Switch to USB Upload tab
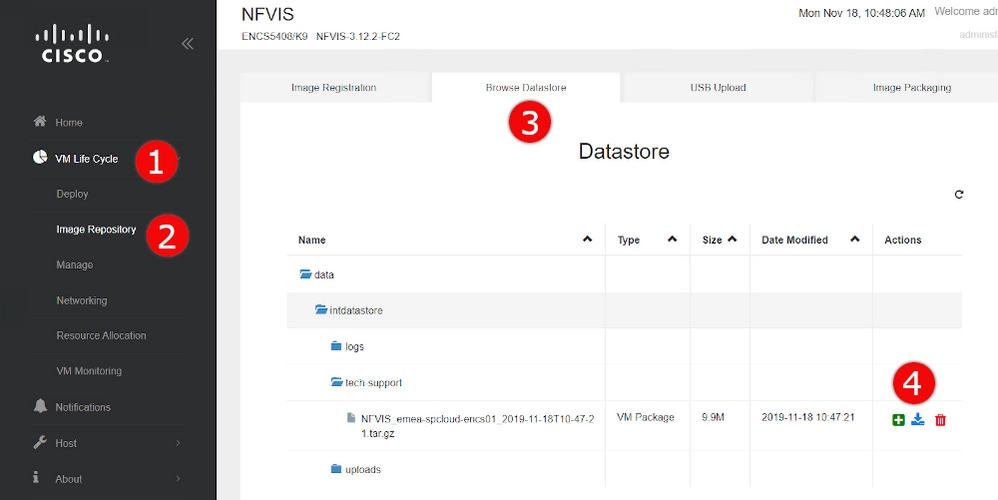This screenshot has height=500, width=998. 718,88
